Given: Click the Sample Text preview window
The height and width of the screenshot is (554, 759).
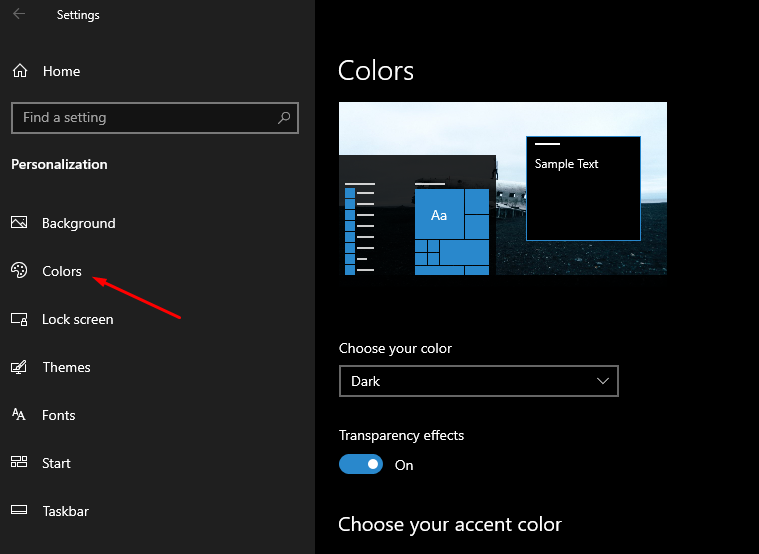Looking at the screenshot, I should pos(583,188).
